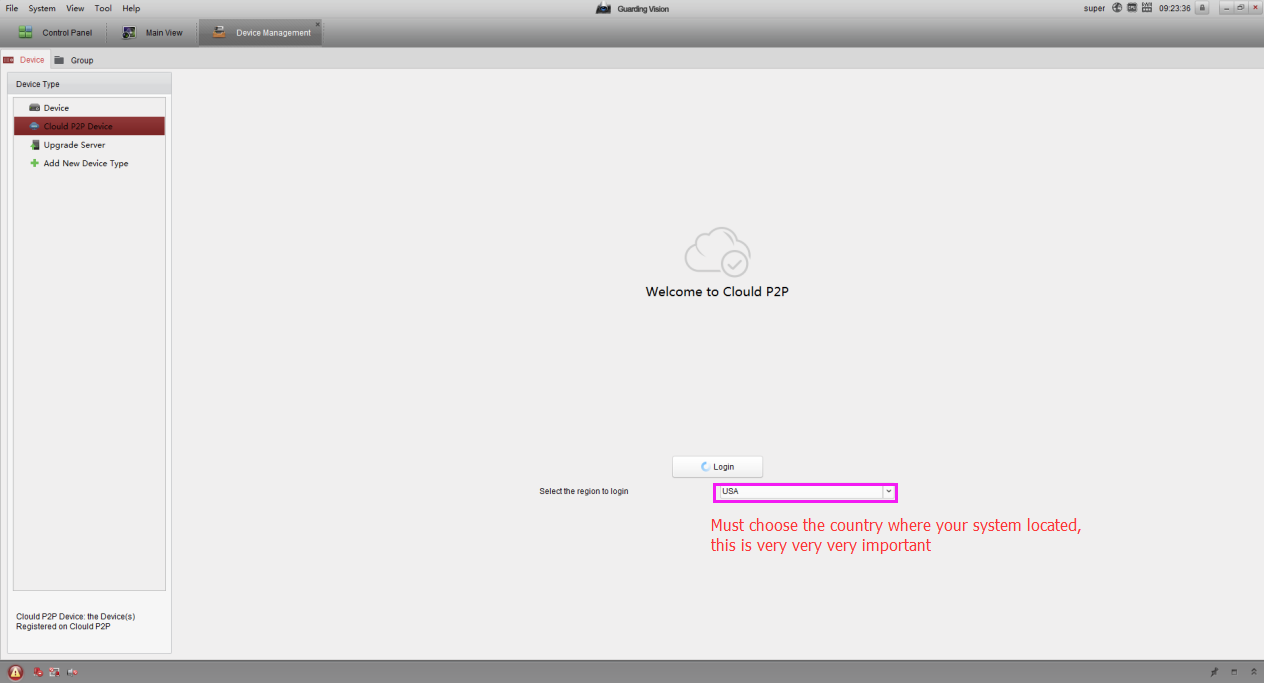Close the Device Management tab
The image size is (1264, 683).
point(318,24)
